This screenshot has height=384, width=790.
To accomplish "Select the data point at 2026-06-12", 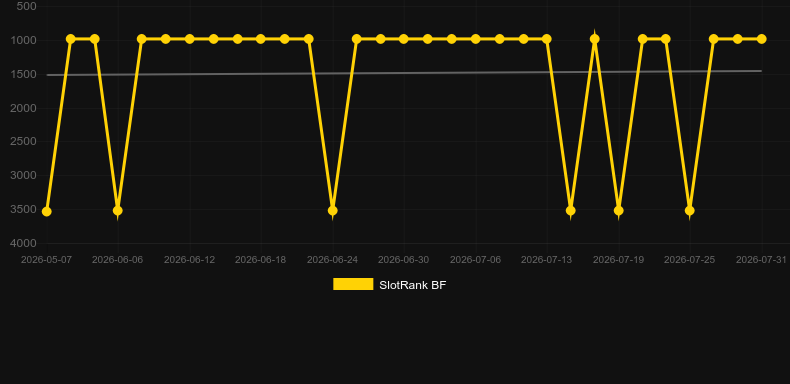I will (x=189, y=39).
